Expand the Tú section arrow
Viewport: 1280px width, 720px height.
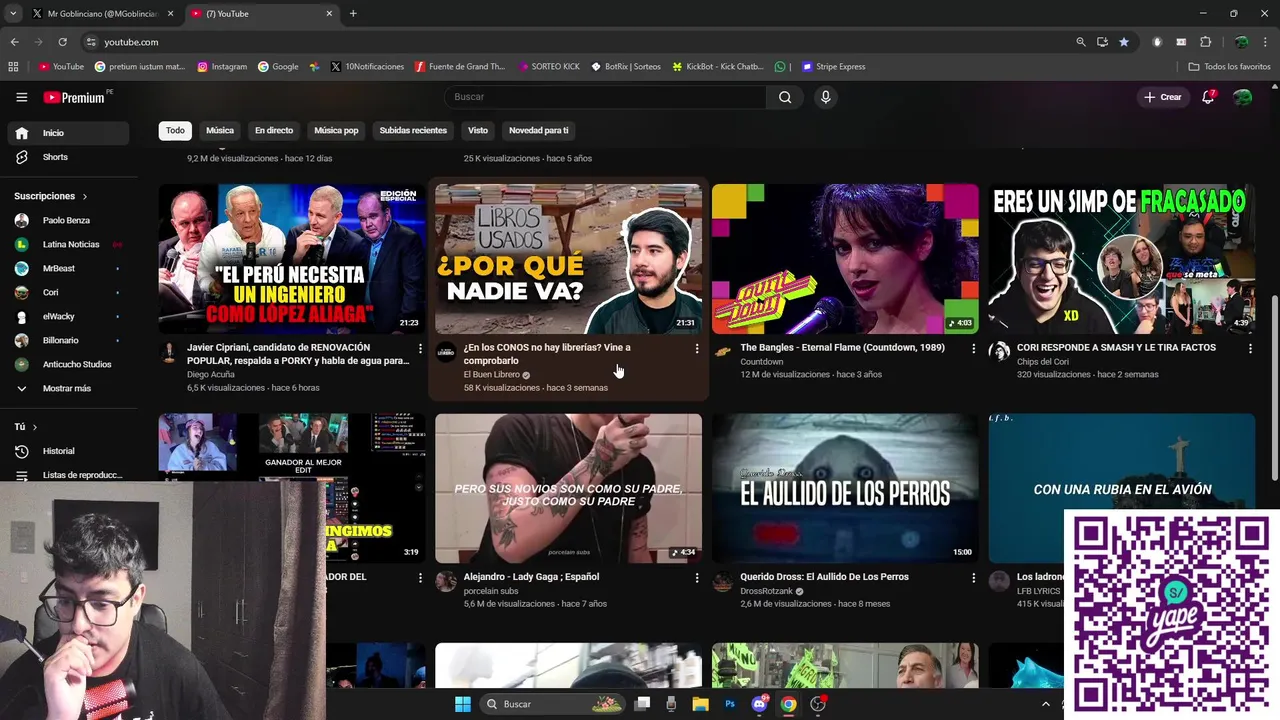point(35,427)
